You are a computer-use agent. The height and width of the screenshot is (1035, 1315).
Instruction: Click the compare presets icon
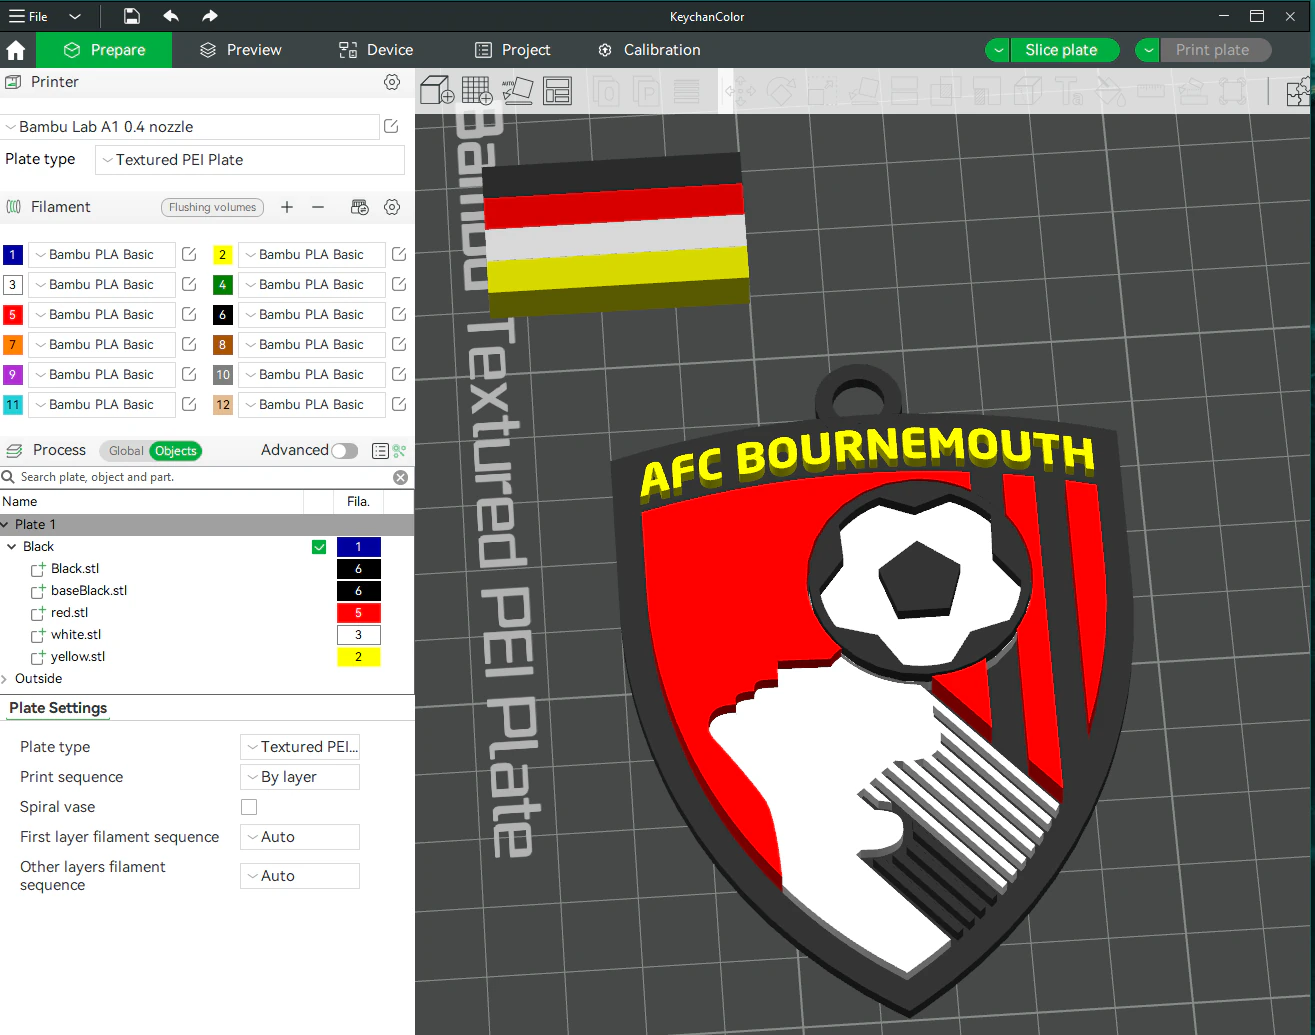tap(400, 451)
